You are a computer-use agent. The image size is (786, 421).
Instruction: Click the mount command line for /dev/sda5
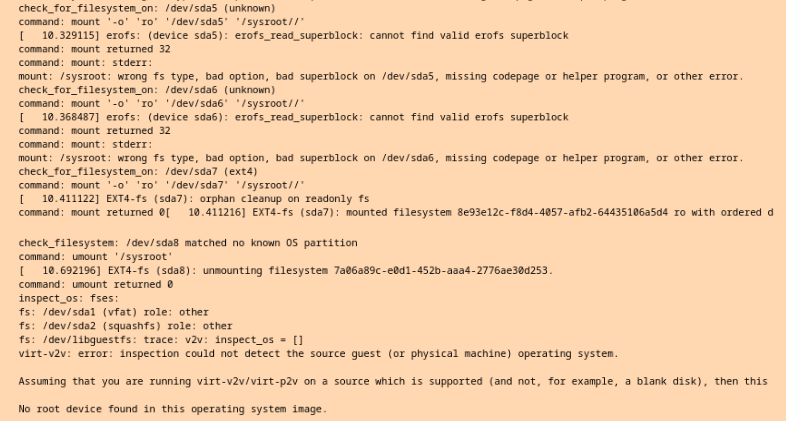[x=162, y=21]
